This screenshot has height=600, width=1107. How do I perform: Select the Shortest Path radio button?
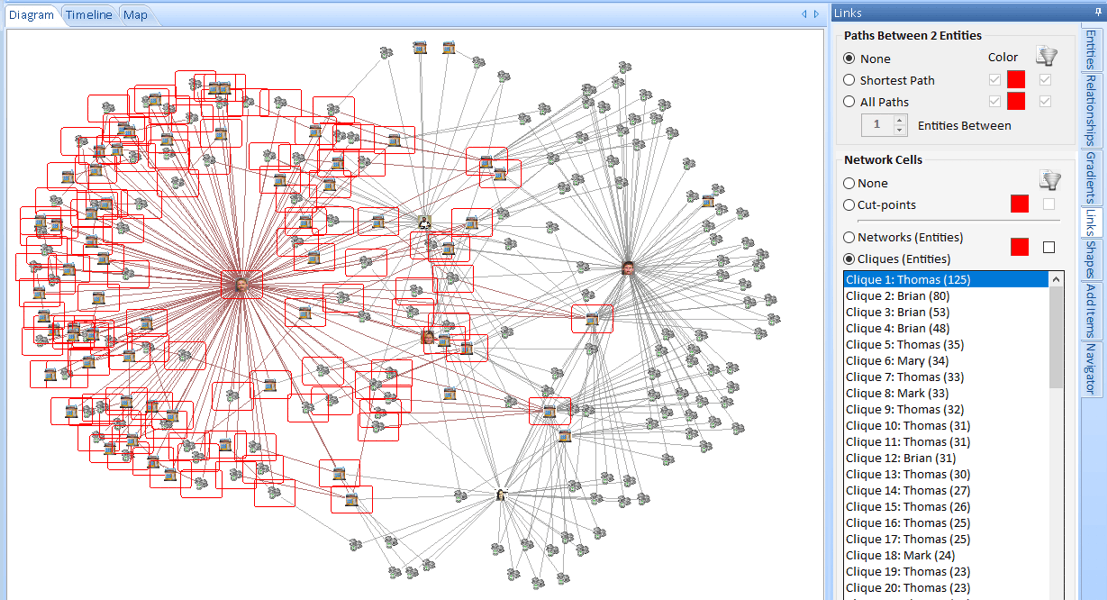850,80
